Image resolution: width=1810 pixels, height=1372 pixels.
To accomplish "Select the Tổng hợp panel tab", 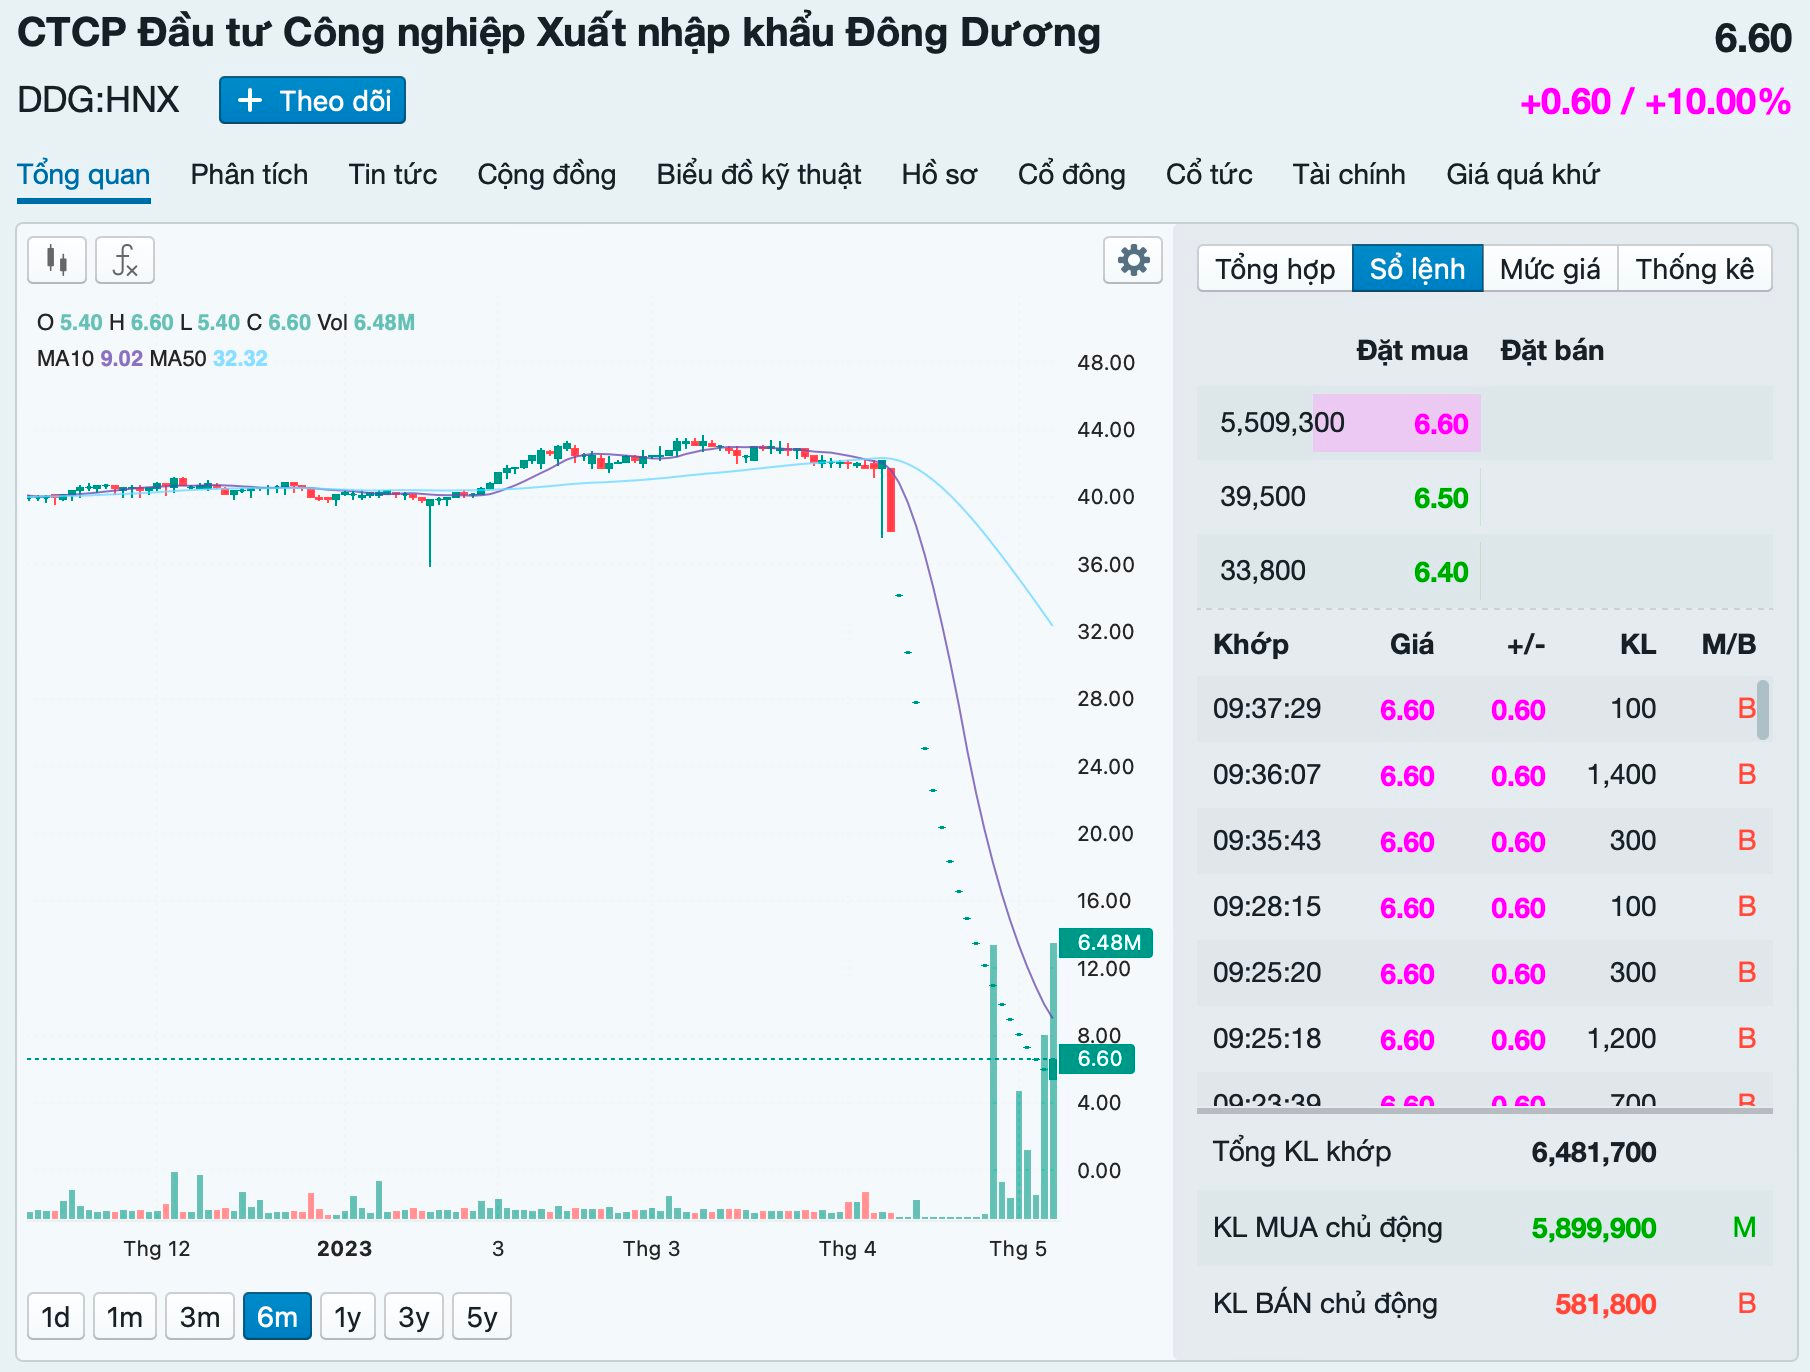I will [x=1275, y=269].
